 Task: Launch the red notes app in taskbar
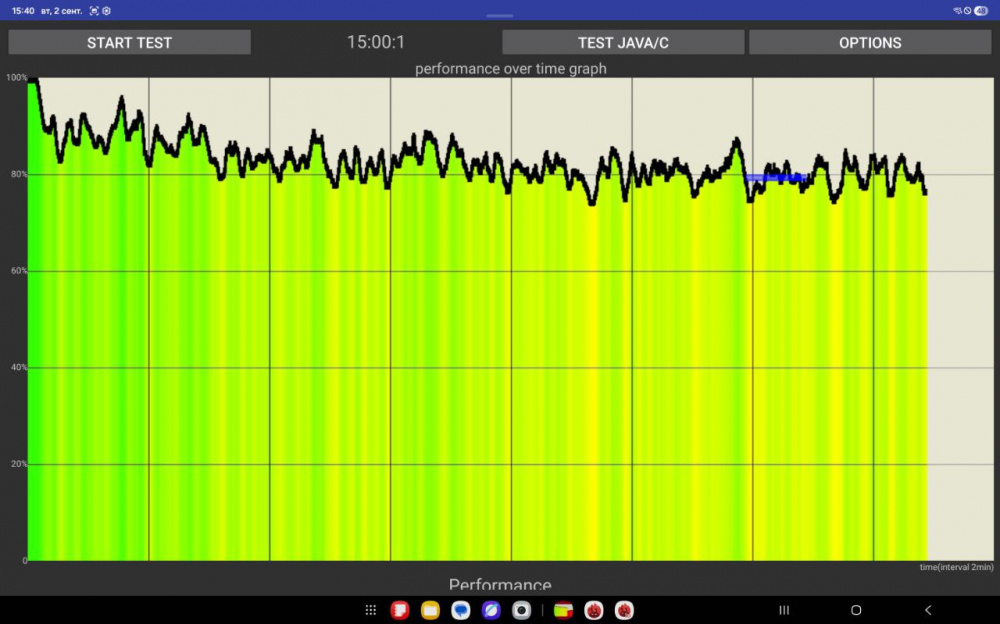[400, 610]
